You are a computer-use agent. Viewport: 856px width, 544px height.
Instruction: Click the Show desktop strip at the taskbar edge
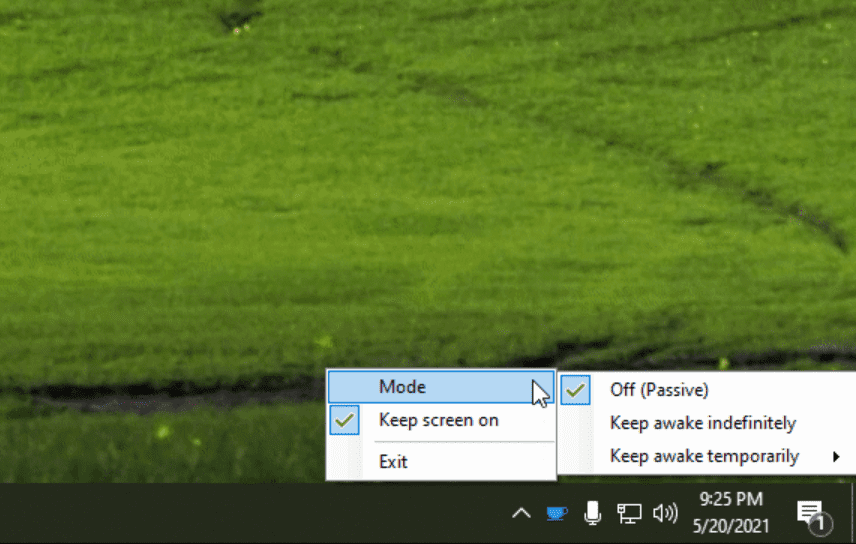tap(853, 513)
